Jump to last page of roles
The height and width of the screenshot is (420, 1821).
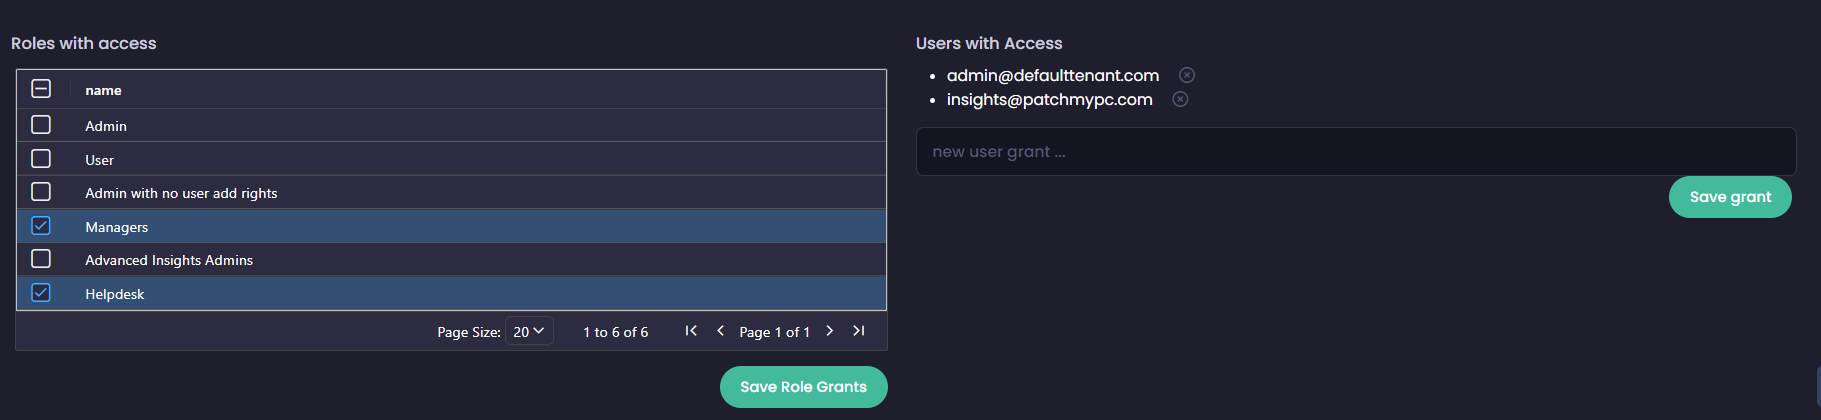[858, 331]
